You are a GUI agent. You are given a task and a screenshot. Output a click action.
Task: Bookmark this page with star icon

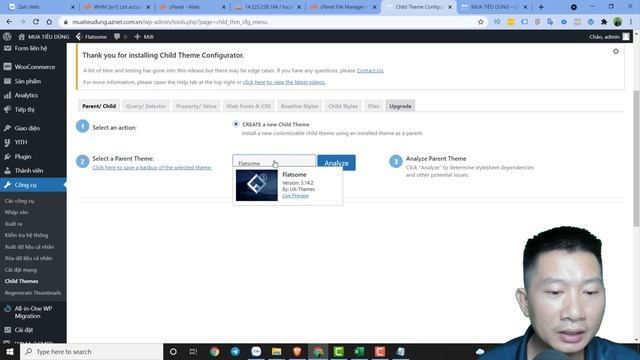point(481,22)
